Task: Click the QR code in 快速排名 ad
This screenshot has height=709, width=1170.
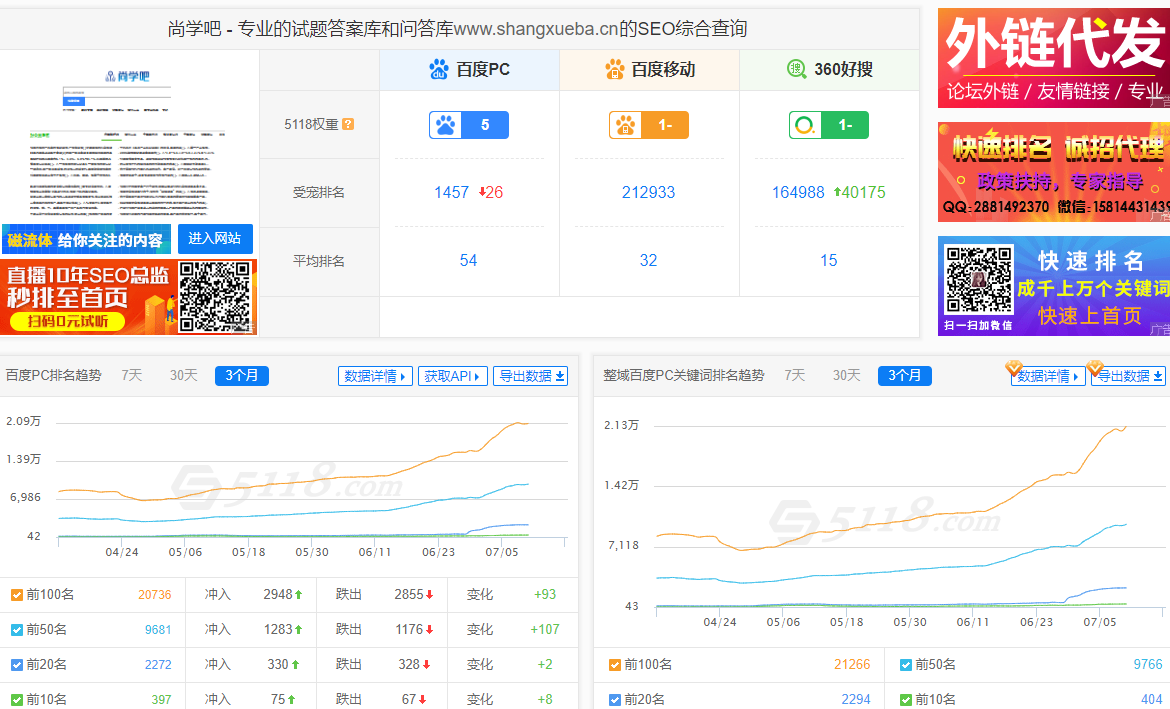Action: pyautogui.click(x=978, y=279)
